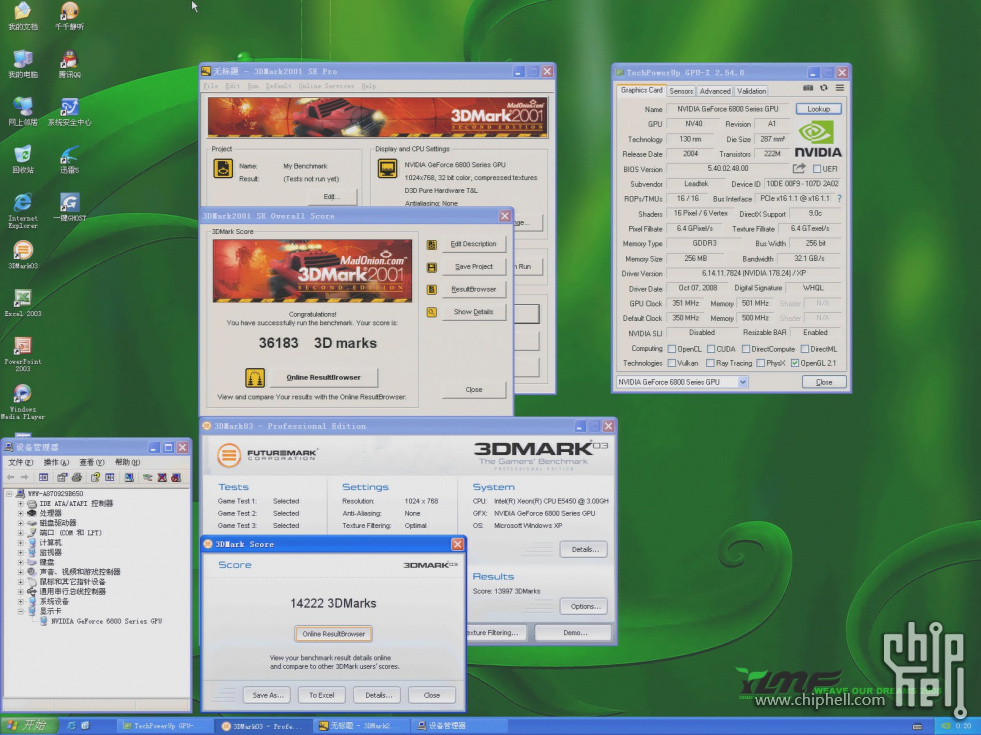981x735 pixels.
Task: Open the 3DMark03 desktop shortcut
Action: click(x=23, y=255)
